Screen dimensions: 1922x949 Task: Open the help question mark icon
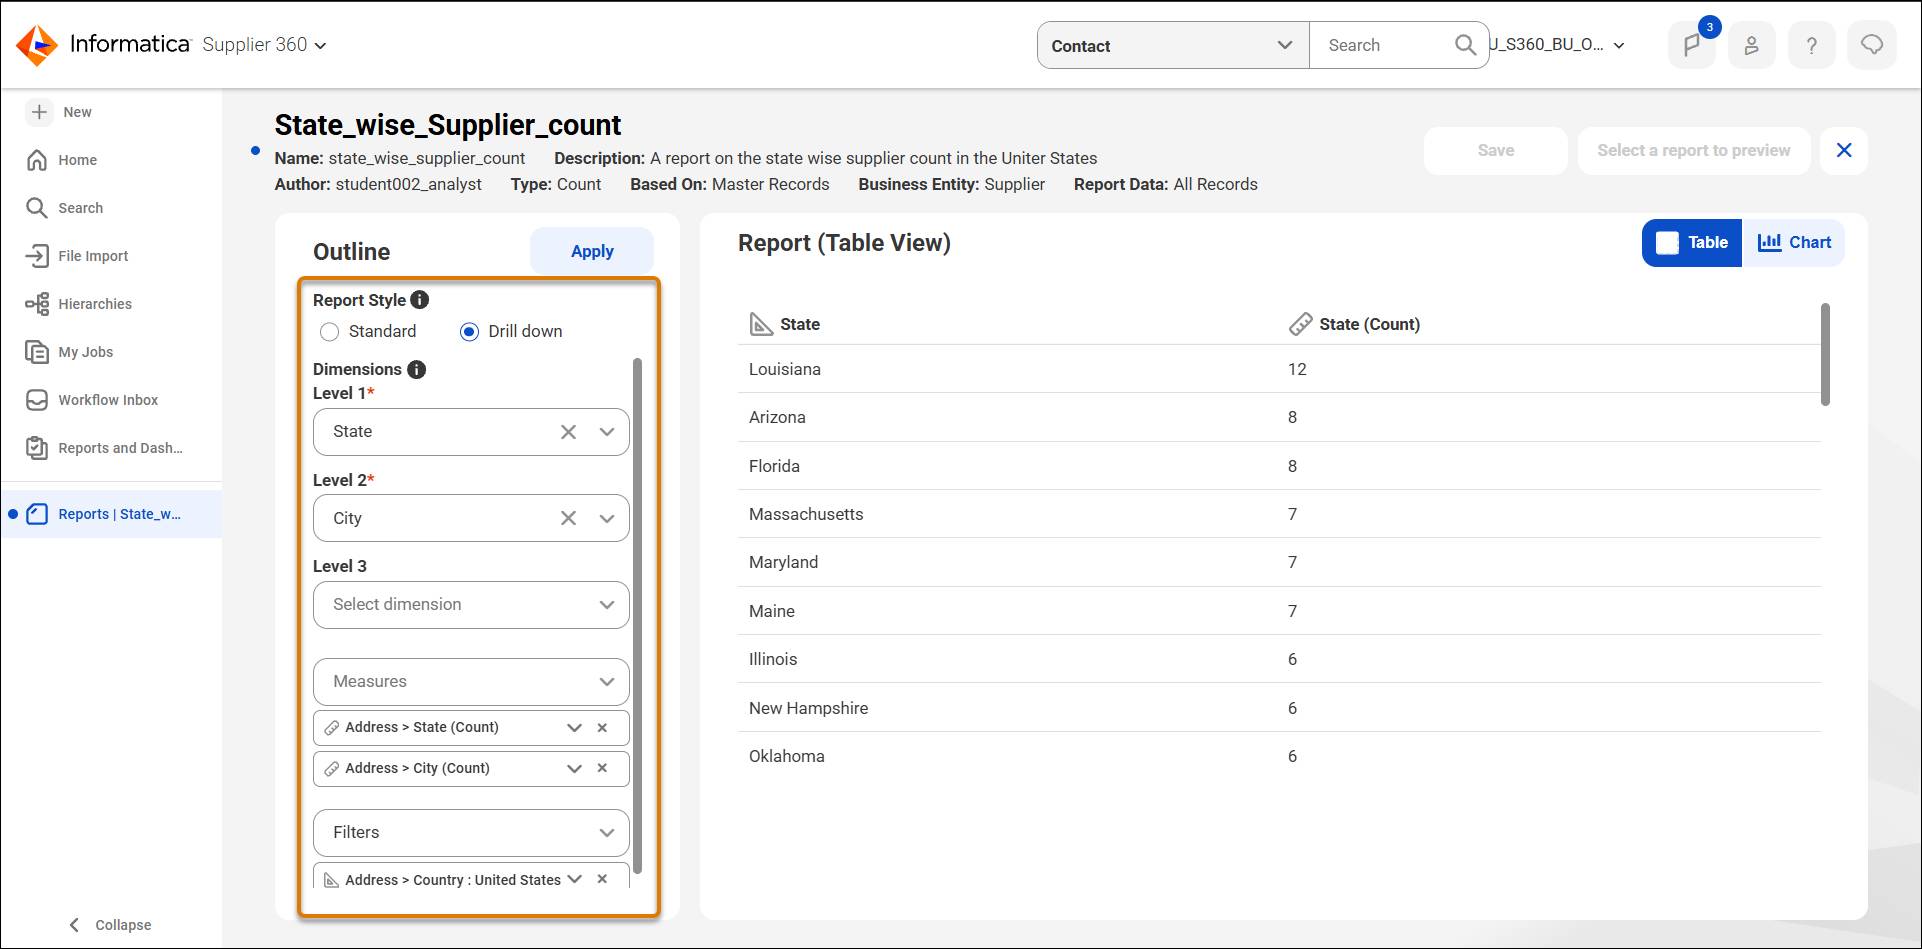coord(1811,45)
